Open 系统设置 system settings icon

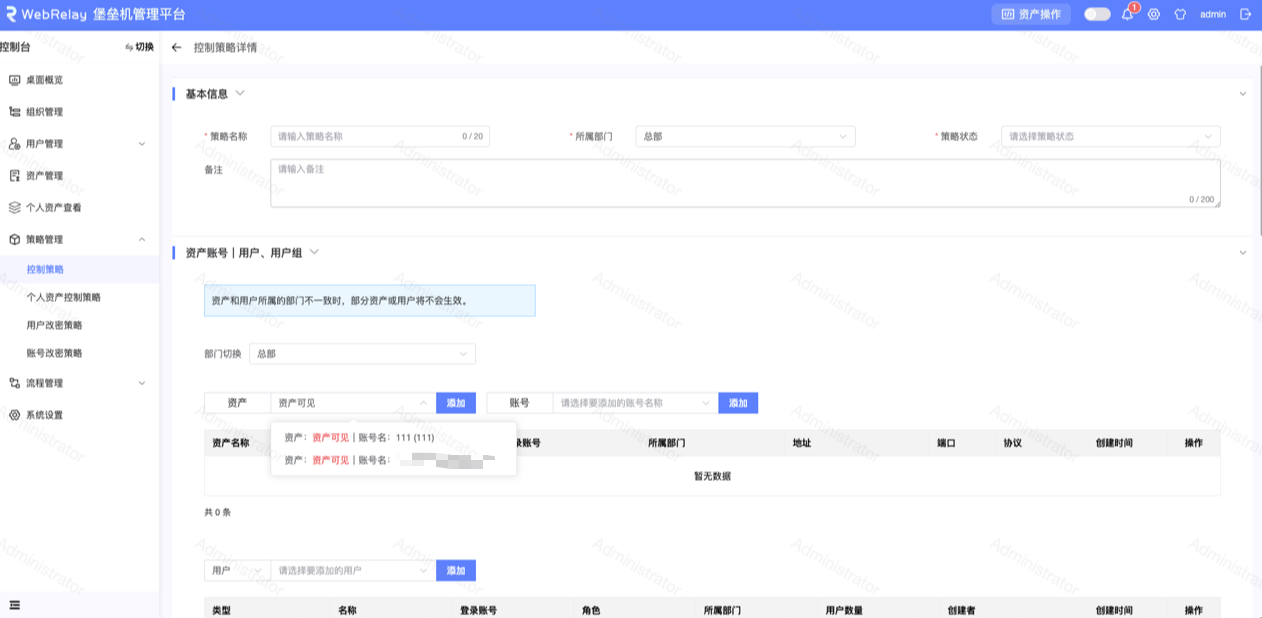pos(14,415)
